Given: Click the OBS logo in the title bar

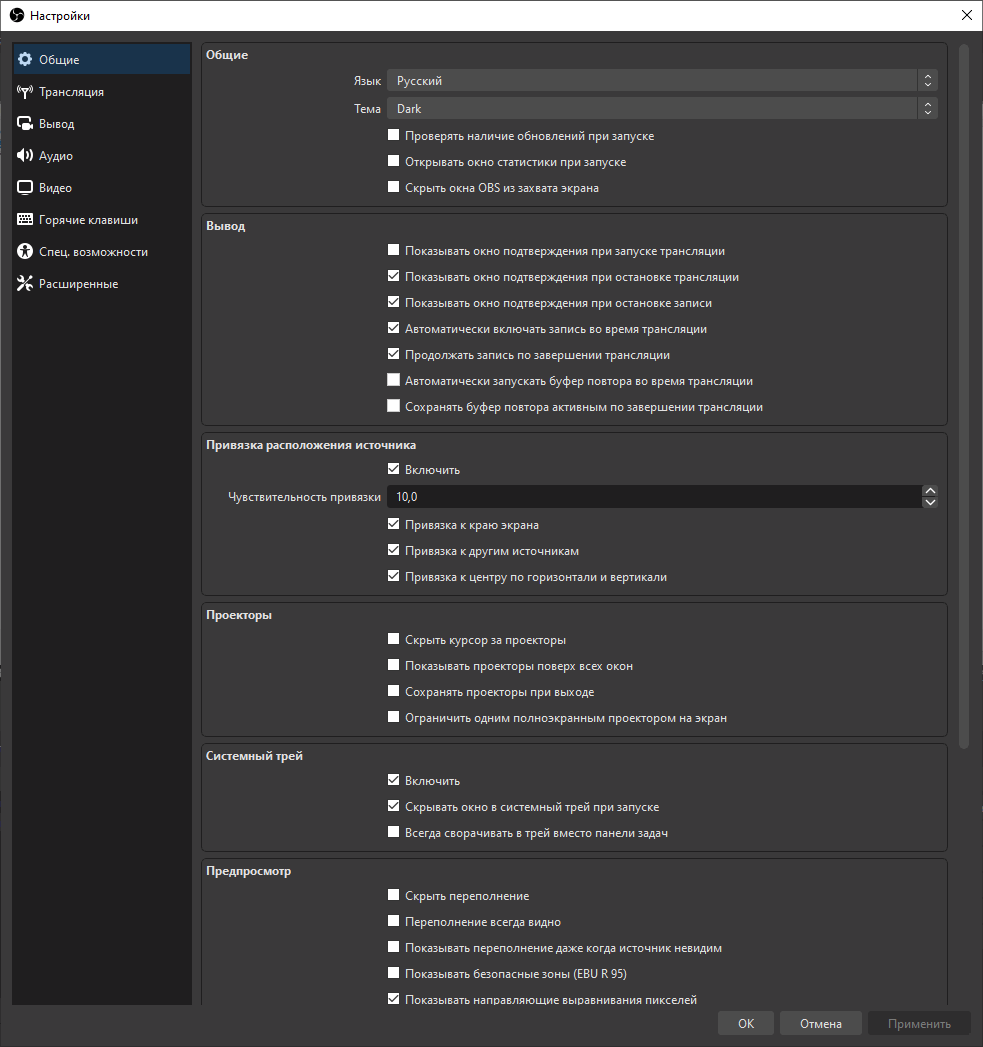Looking at the screenshot, I should (x=17, y=15).
